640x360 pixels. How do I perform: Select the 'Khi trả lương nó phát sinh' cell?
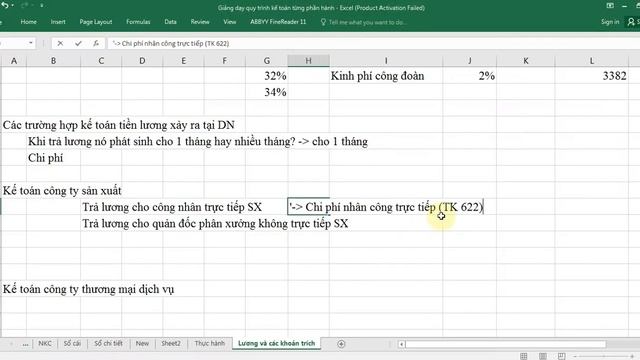pyautogui.click(x=198, y=142)
